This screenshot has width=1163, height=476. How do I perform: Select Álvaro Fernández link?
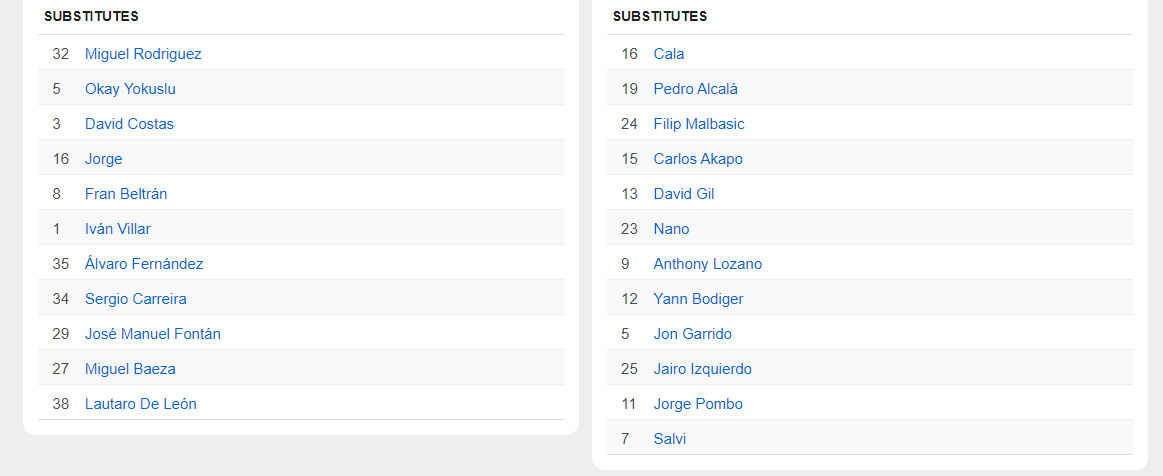tap(144, 264)
